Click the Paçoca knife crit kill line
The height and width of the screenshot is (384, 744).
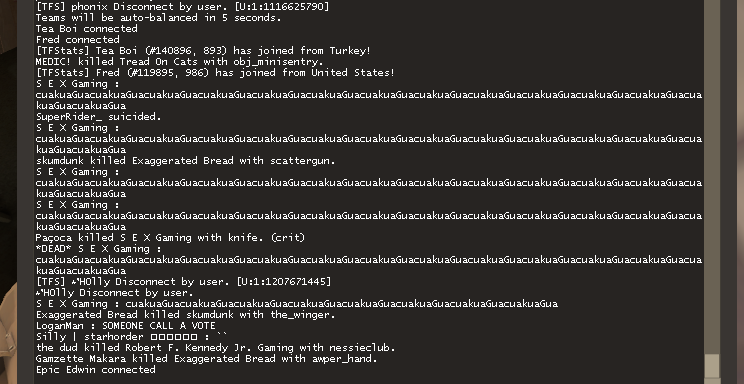pos(170,238)
